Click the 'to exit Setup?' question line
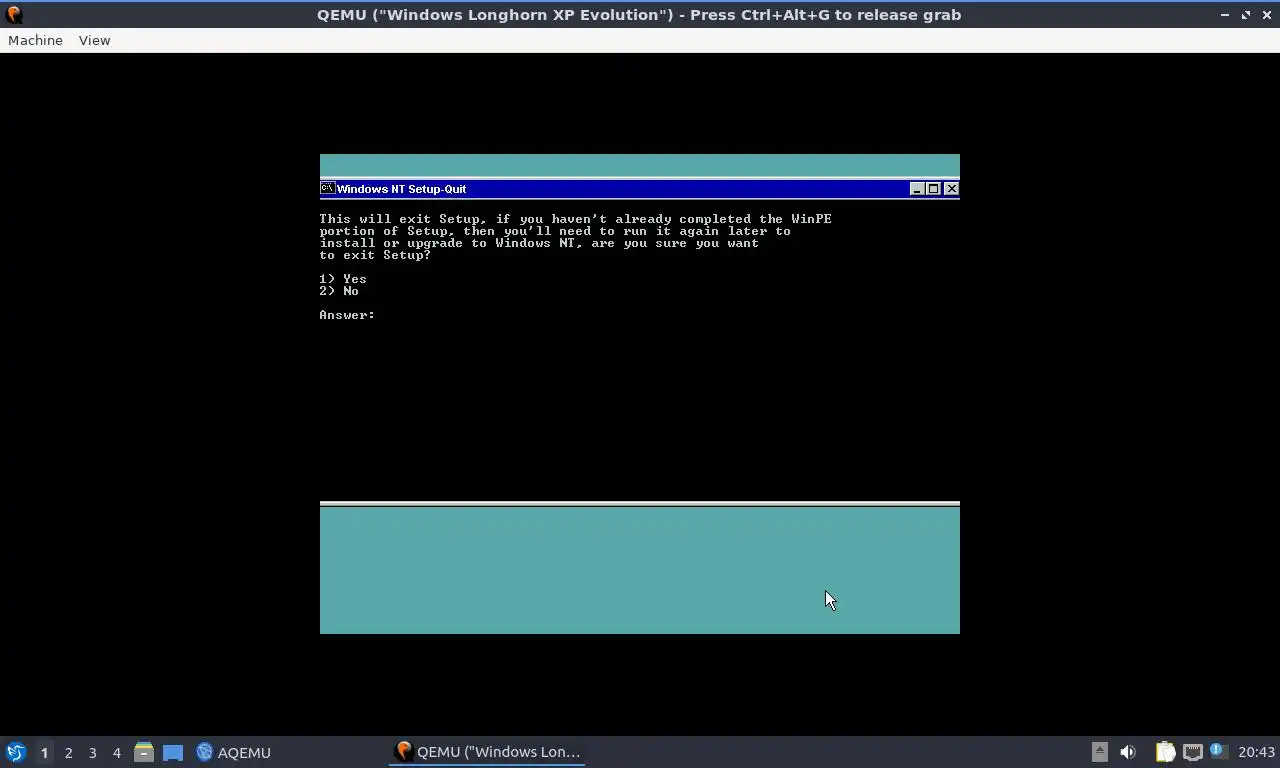Image resolution: width=1280 pixels, height=768 pixels. pyautogui.click(x=375, y=255)
